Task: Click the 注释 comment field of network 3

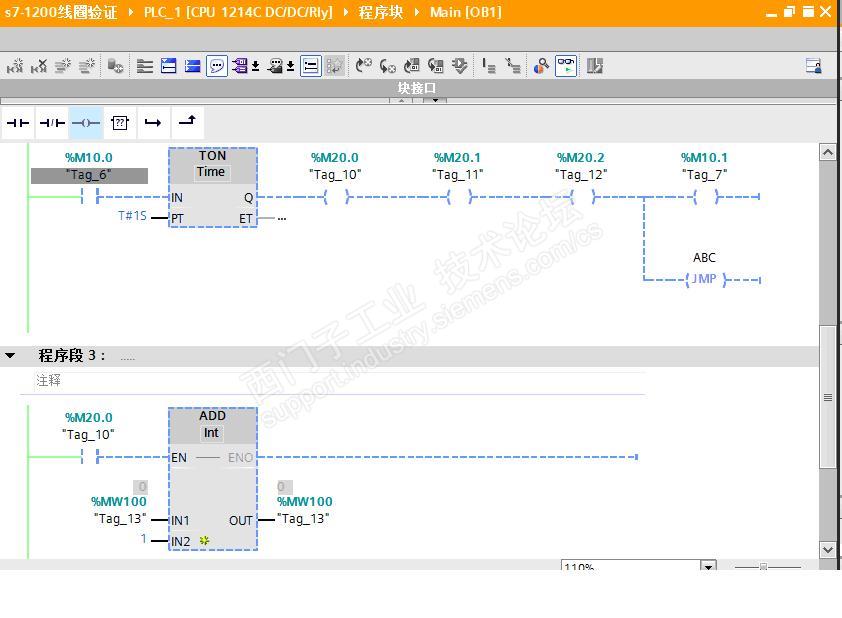Action: pos(340,381)
